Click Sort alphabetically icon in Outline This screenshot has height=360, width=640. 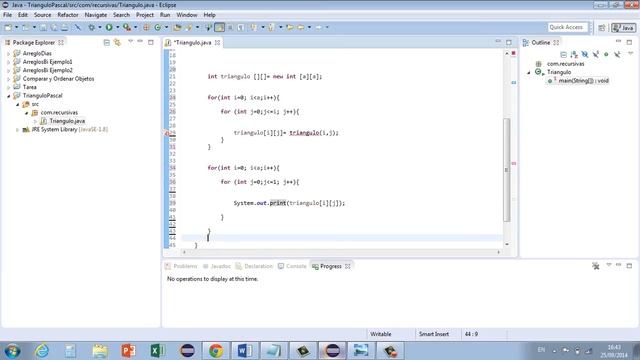click(574, 54)
